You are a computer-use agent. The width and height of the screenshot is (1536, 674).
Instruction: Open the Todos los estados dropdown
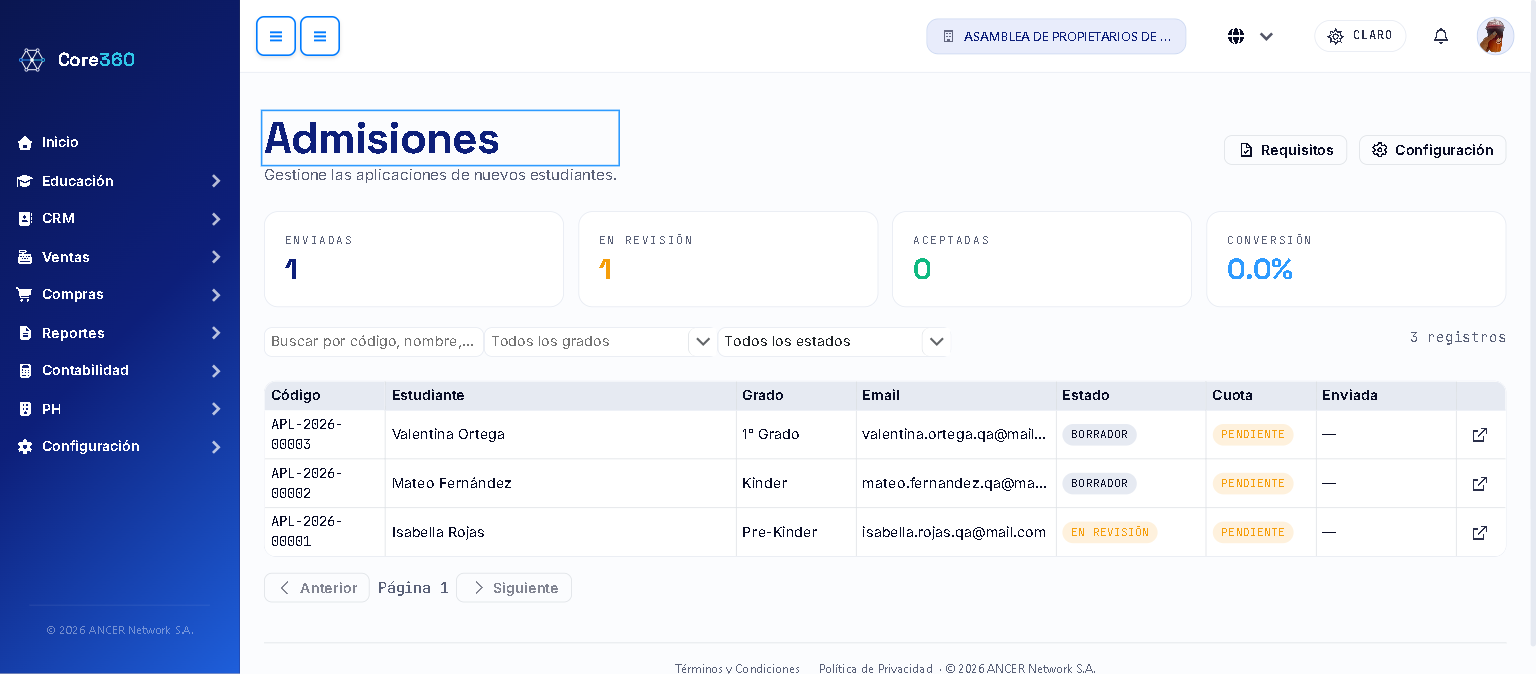(x=834, y=341)
